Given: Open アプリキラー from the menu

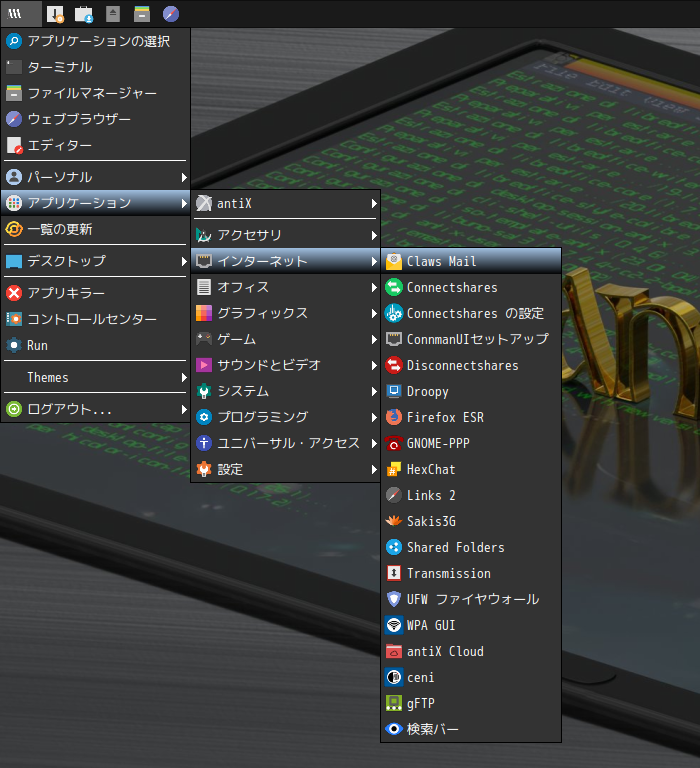Looking at the screenshot, I should point(96,293).
